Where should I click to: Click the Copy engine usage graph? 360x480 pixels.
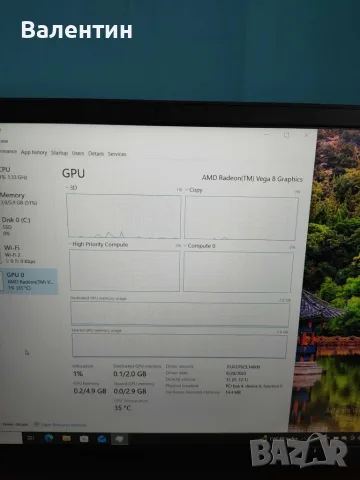(x=241, y=218)
